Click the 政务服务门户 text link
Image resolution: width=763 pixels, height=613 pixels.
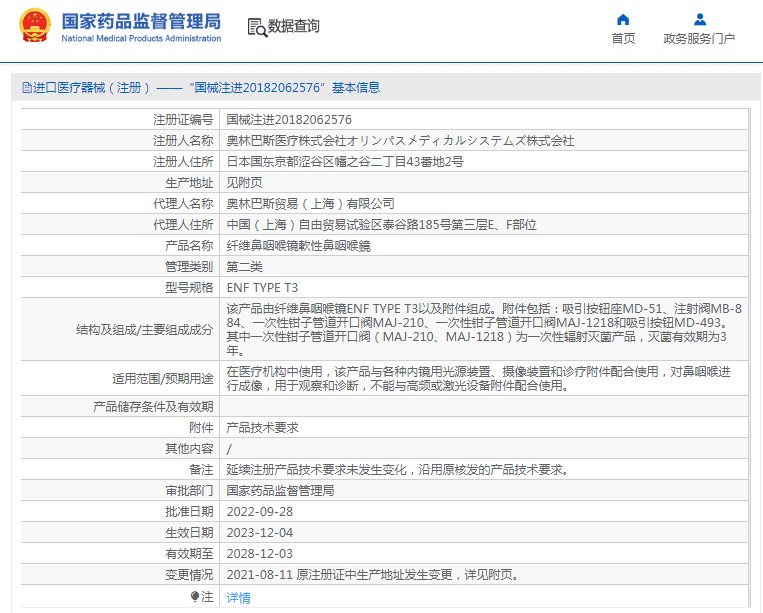699,38
